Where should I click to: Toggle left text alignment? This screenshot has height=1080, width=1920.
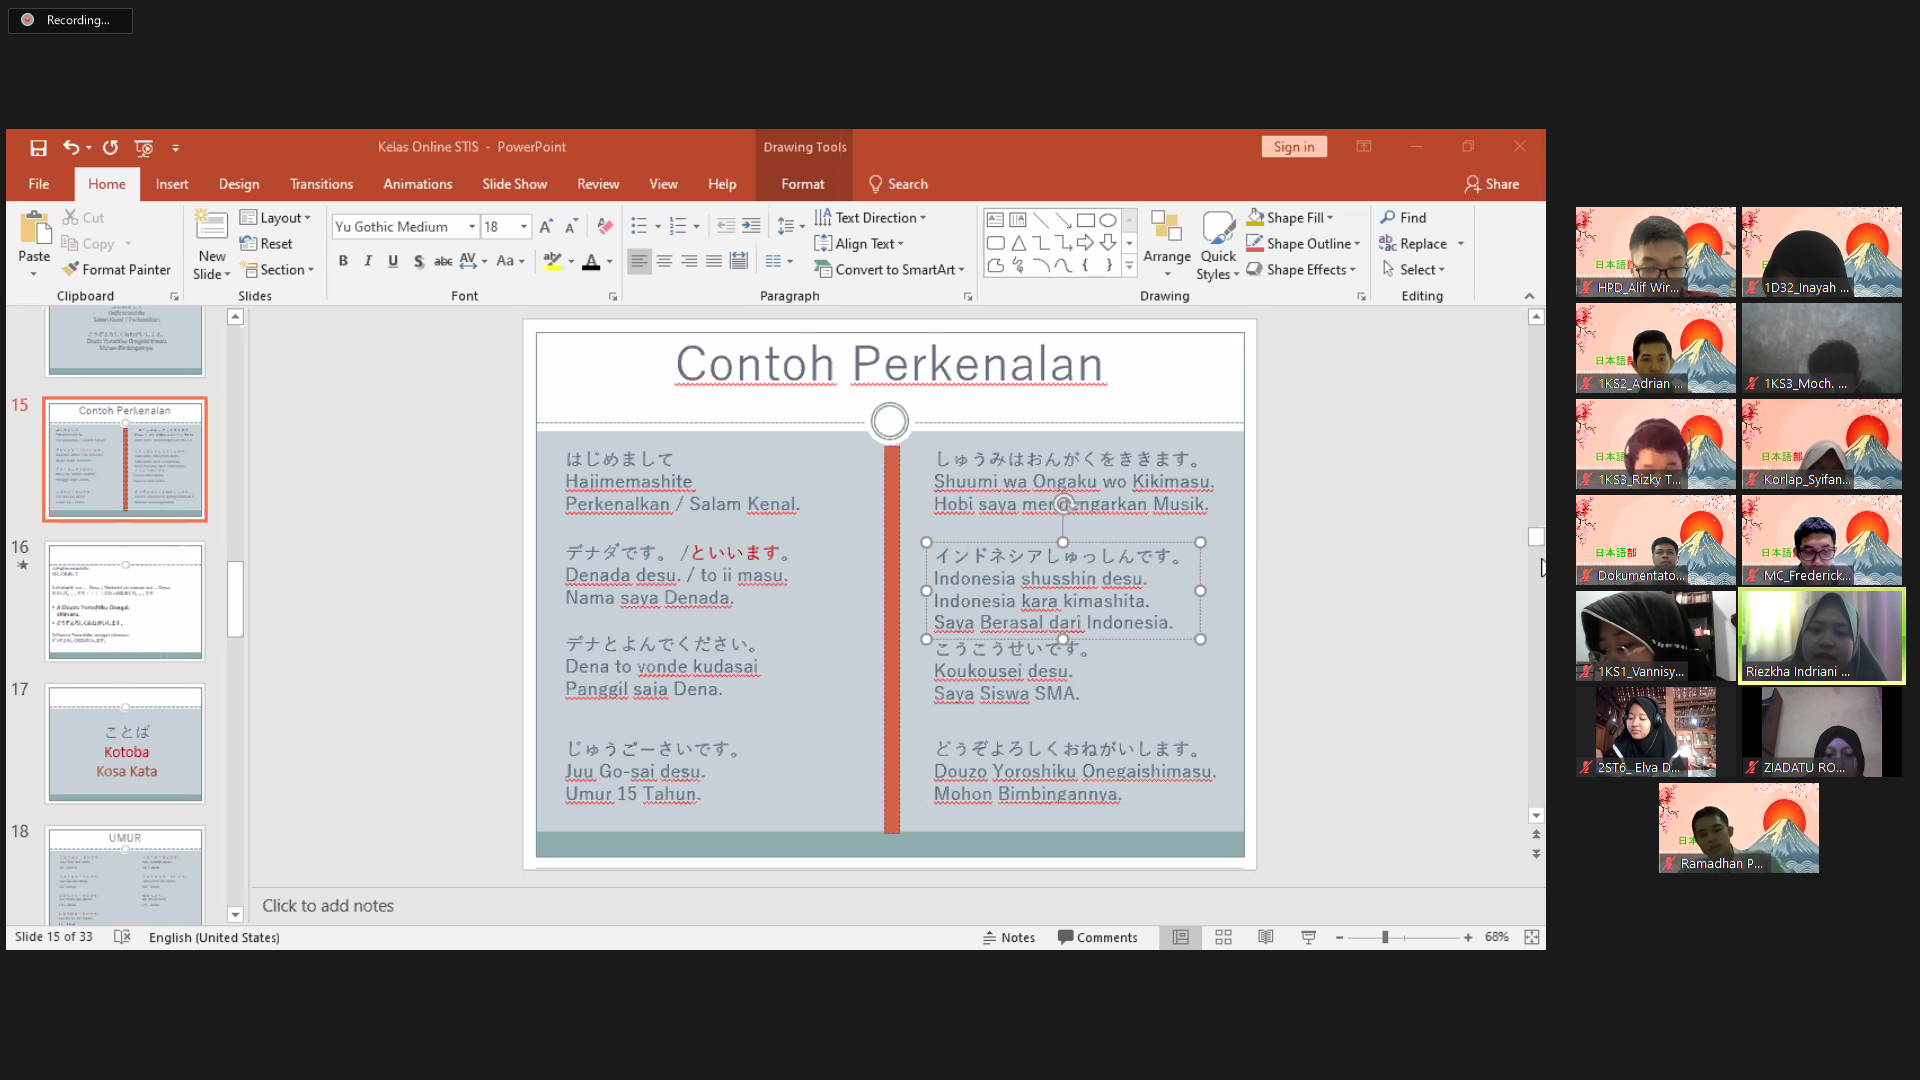639,262
